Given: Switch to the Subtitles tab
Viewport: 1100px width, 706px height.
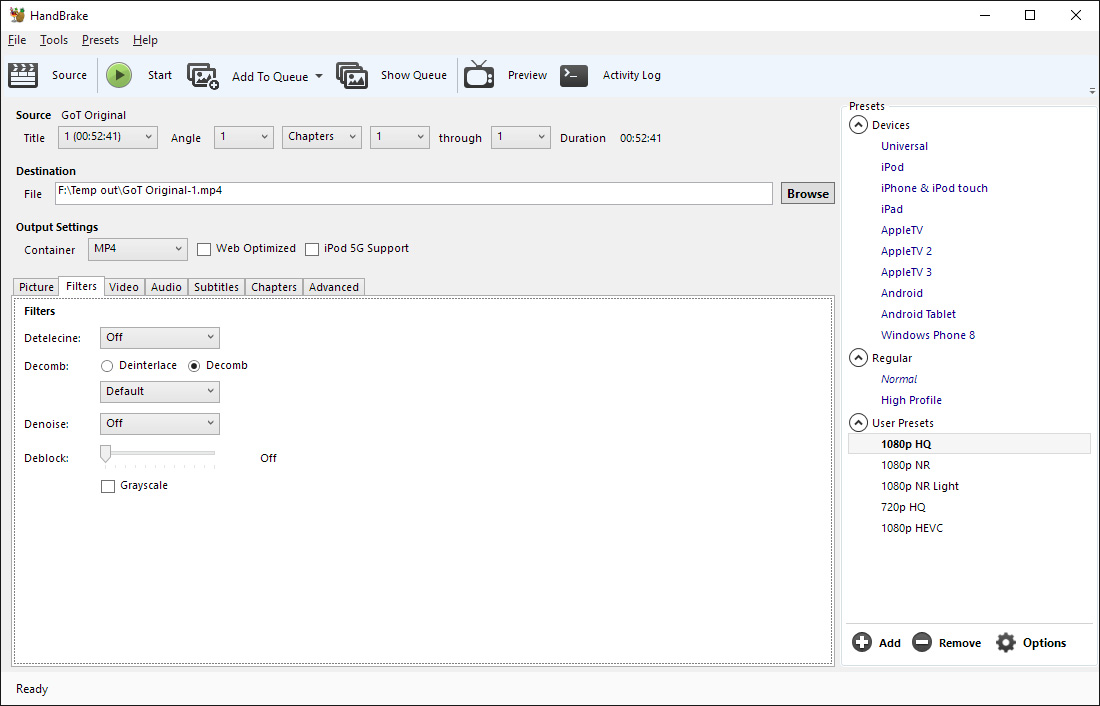Looking at the screenshot, I should click(216, 287).
